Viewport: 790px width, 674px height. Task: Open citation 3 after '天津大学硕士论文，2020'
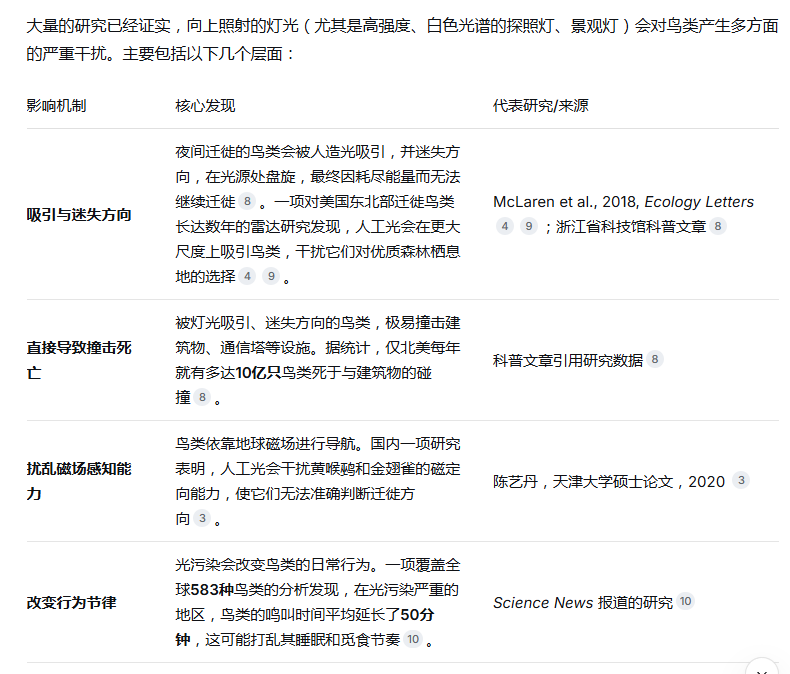740,481
